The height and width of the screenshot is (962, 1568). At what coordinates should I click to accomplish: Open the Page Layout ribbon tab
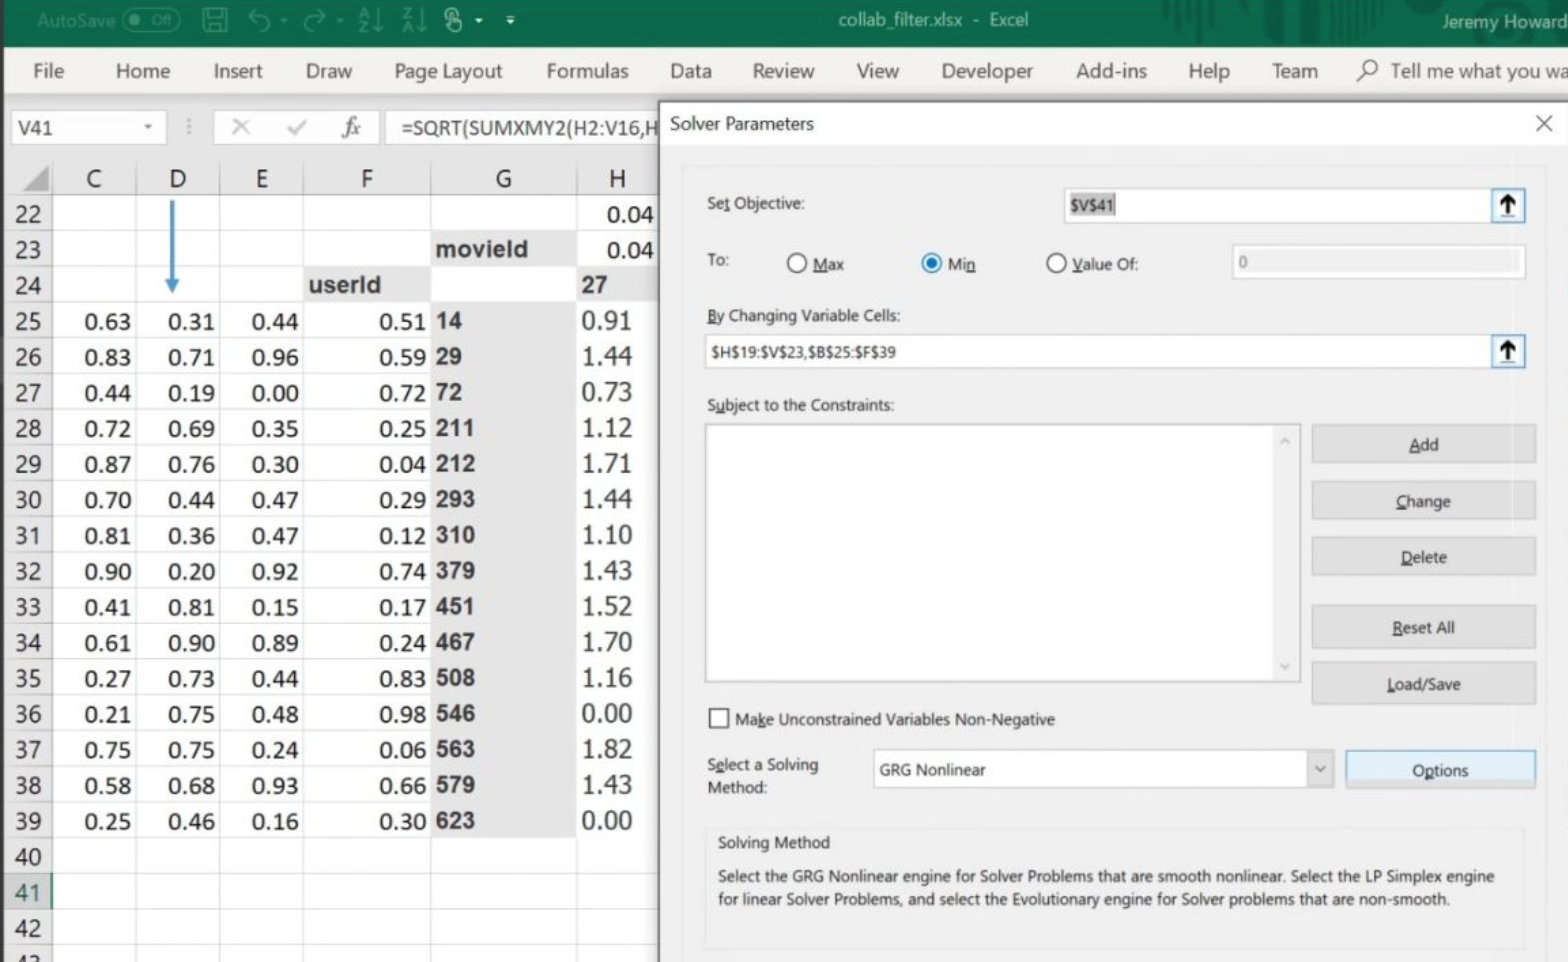pos(448,71)
